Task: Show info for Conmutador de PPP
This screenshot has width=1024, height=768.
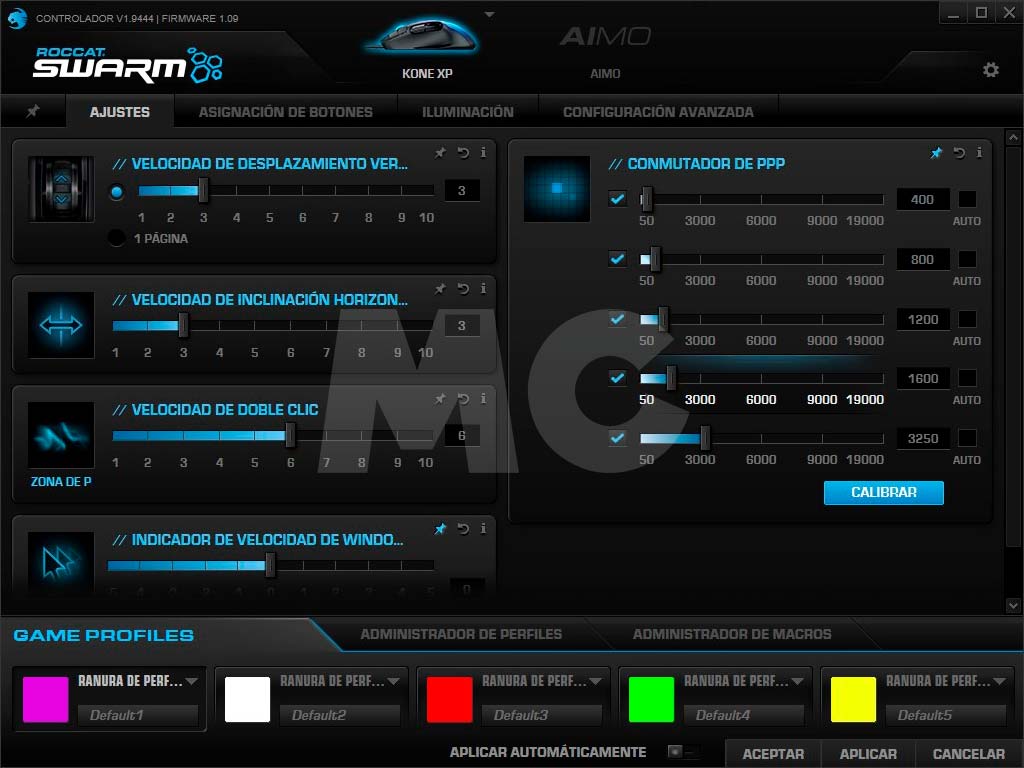Action: click(979, 153)
